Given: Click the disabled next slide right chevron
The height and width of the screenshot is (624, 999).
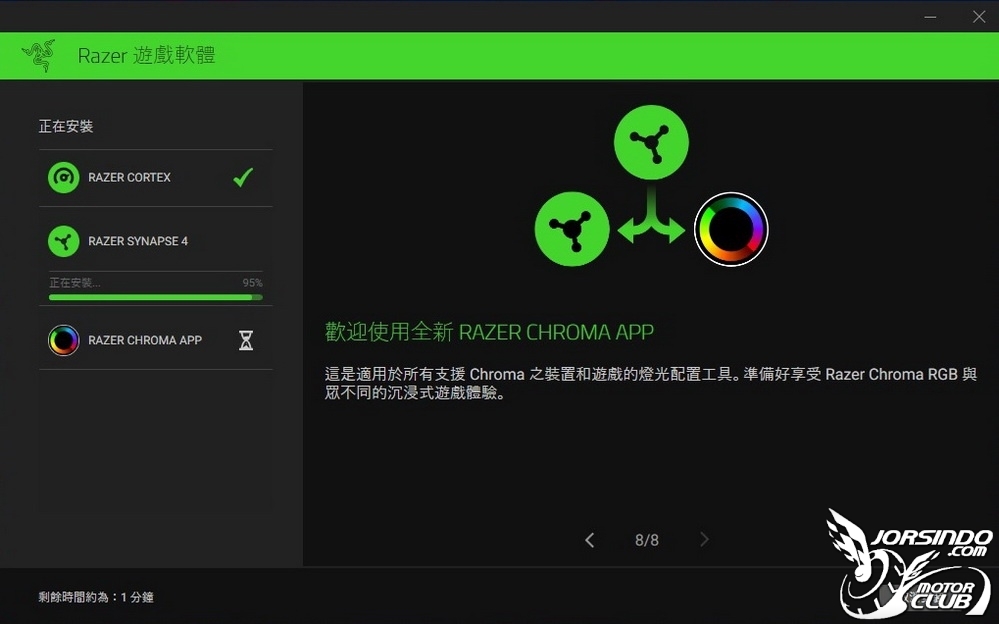Looking at the screenshot, I should (704, 540).
